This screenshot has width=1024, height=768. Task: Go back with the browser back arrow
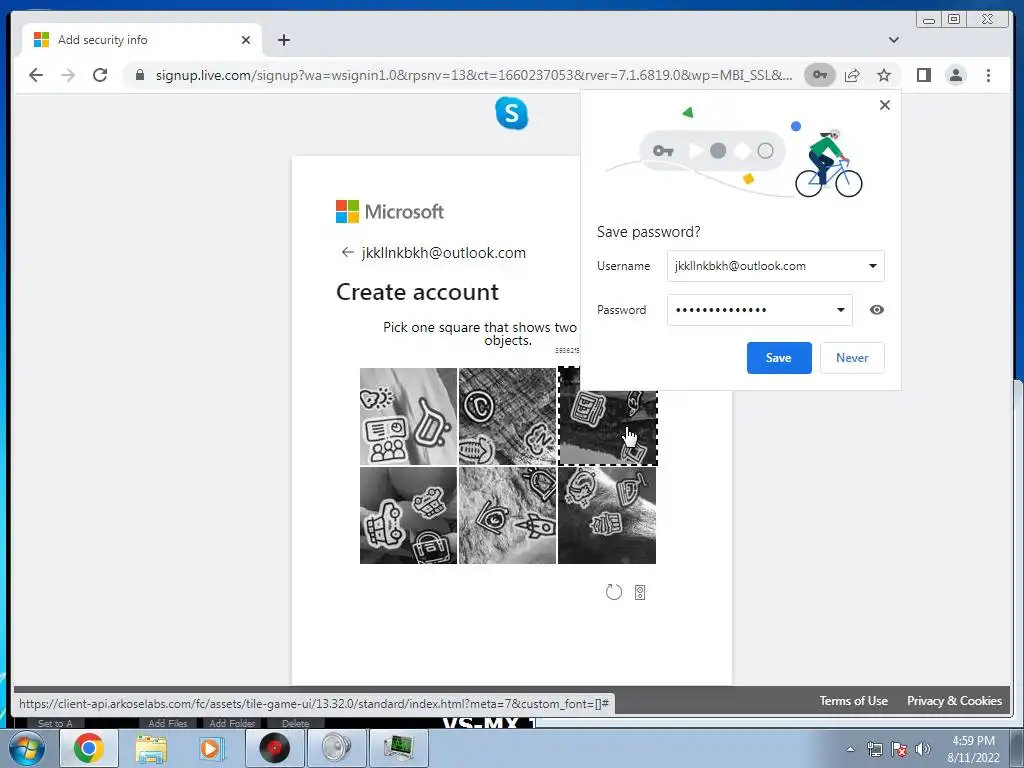[x=36, y=75]
